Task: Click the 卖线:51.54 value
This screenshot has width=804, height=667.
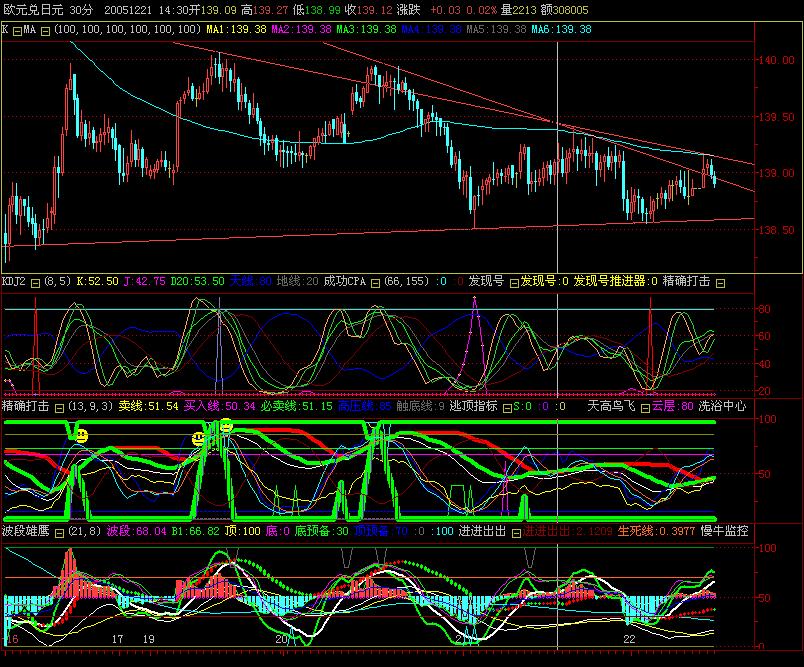Action: (x=148, y=406)
